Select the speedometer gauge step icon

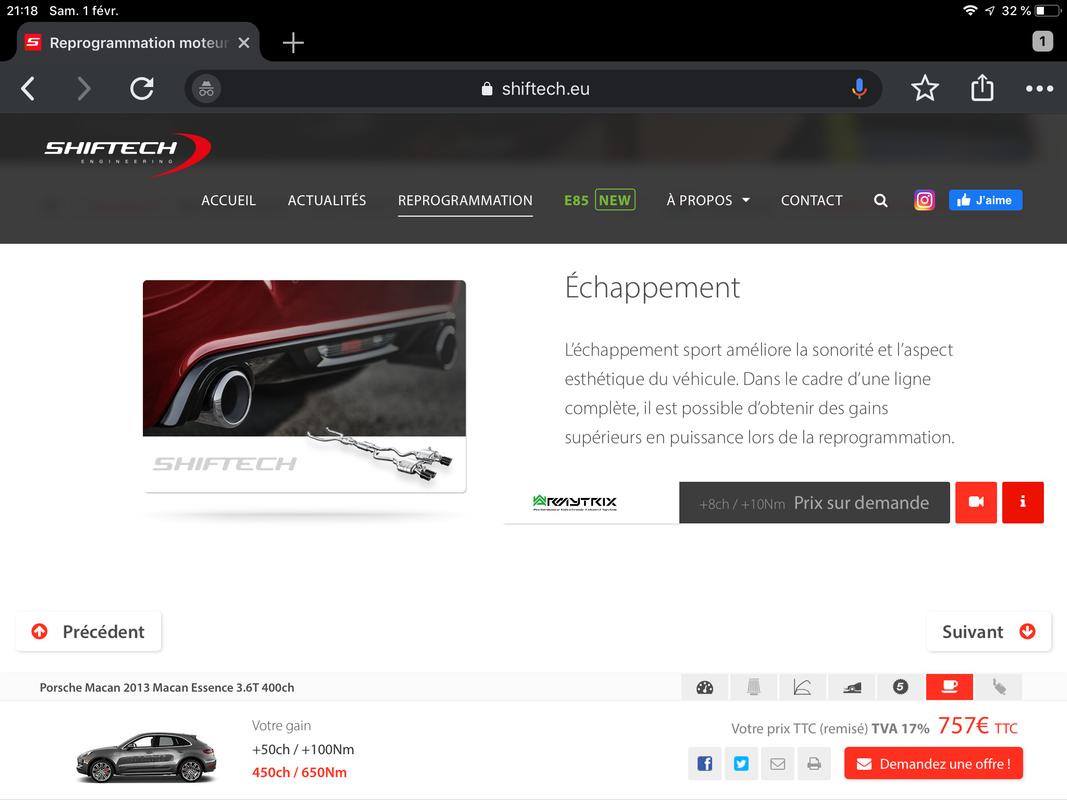pos(704,687)
